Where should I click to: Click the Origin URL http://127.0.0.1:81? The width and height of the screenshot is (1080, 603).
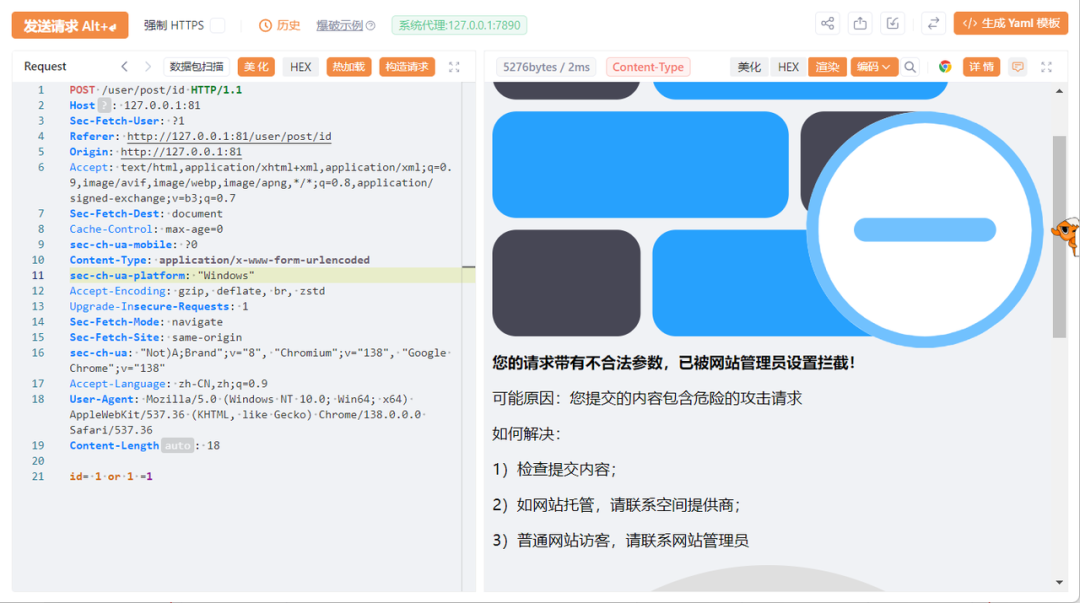pyautogui.click(x=181, y=152)
